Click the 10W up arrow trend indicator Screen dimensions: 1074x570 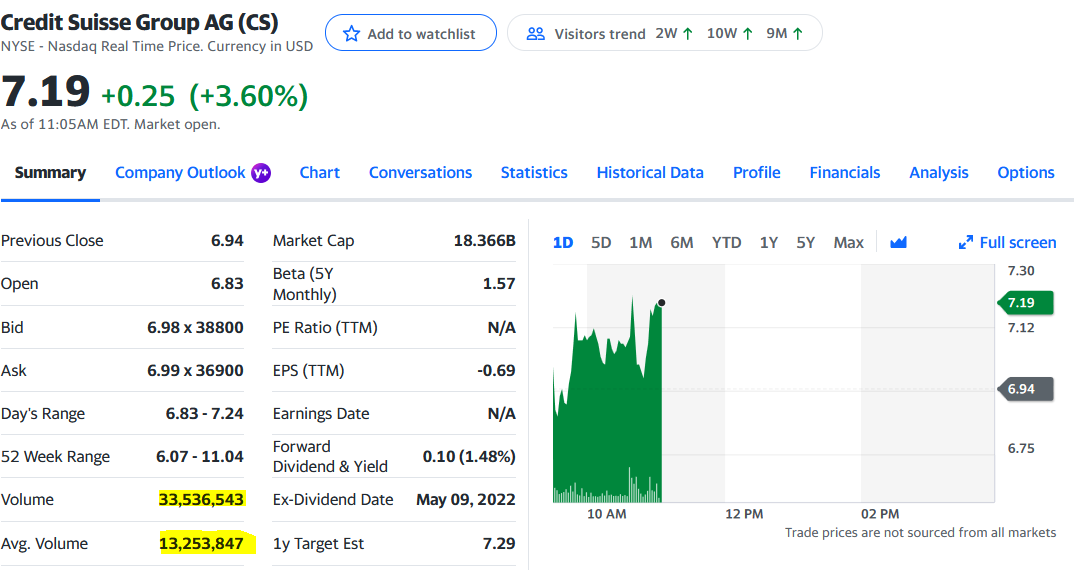747,34
